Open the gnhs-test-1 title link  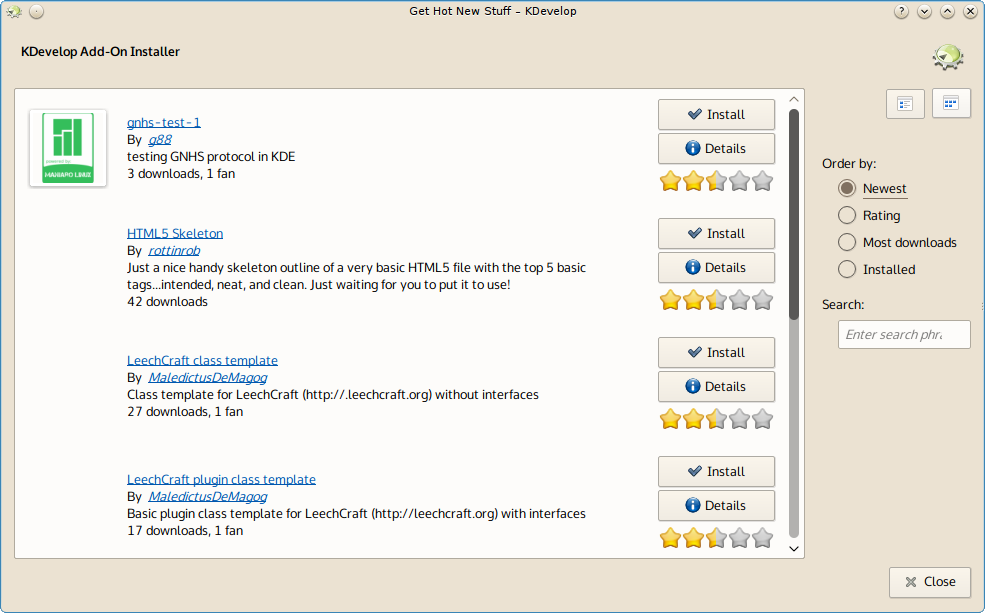point(164,122)
